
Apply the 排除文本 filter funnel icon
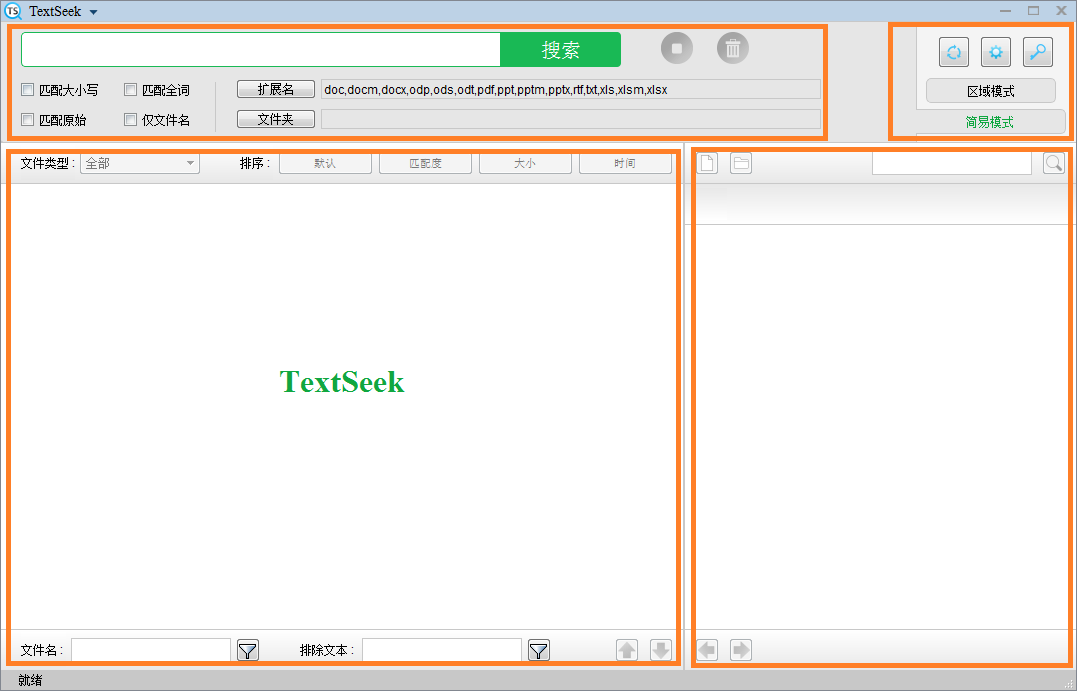[539, 650]
